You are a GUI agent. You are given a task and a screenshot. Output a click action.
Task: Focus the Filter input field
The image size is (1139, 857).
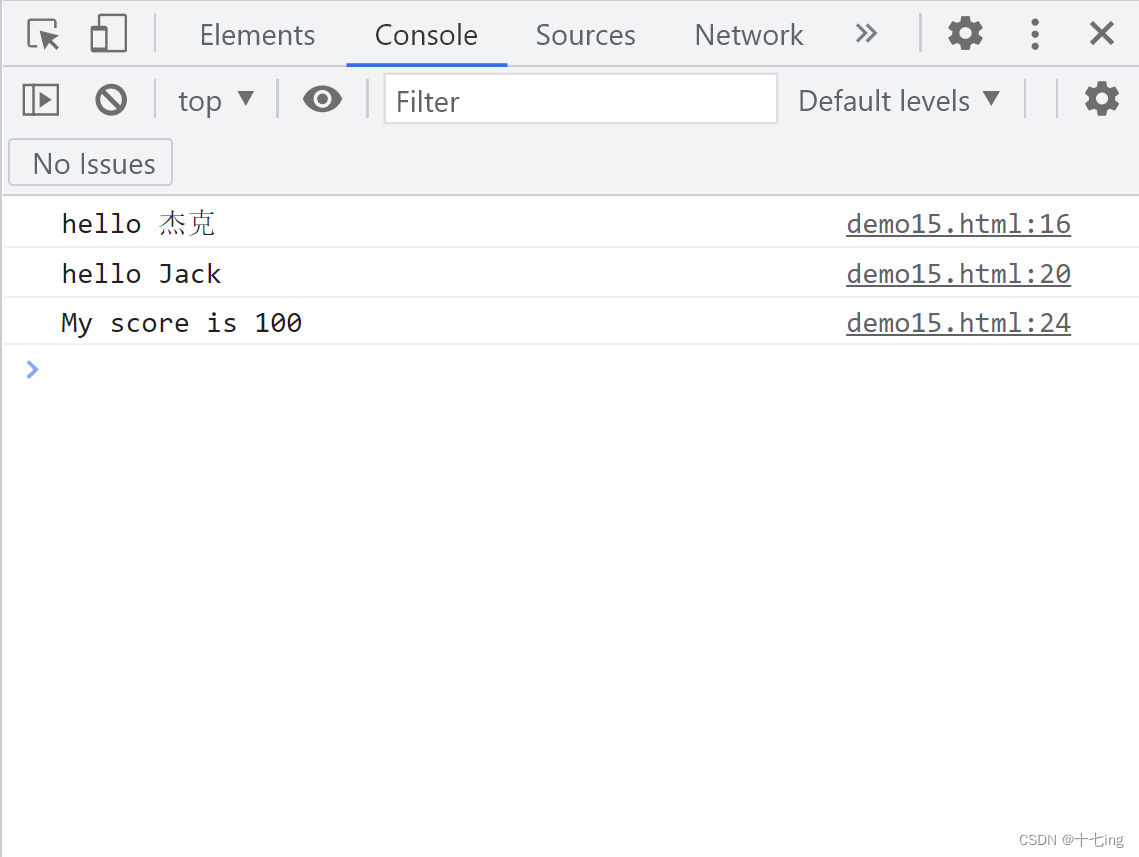coord(580,99)
